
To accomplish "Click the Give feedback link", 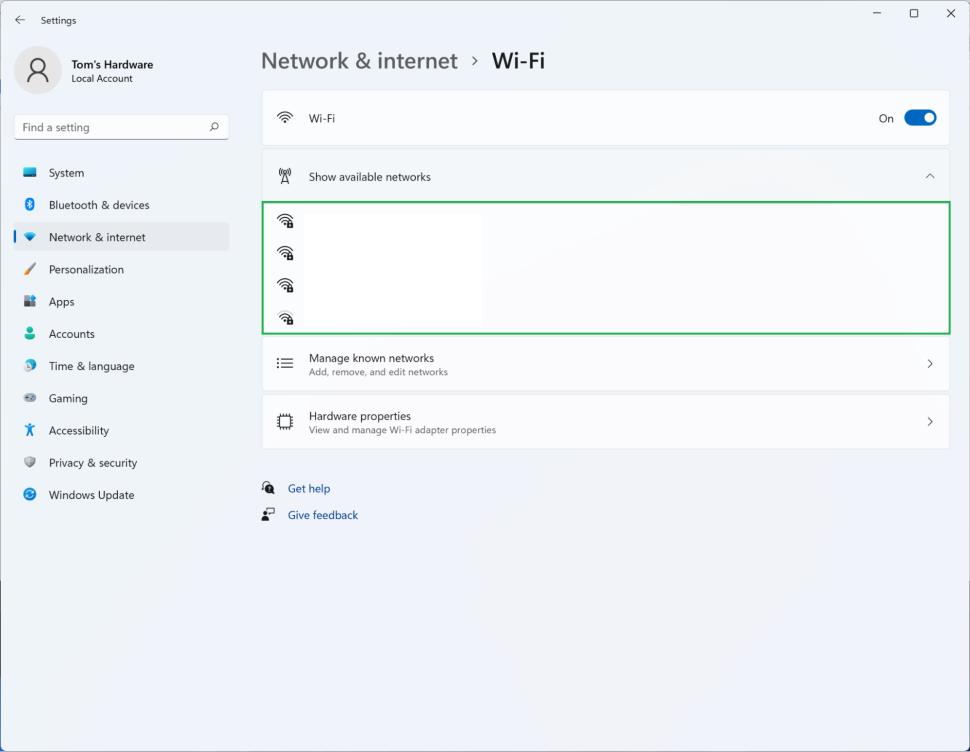I will (322, 514).
